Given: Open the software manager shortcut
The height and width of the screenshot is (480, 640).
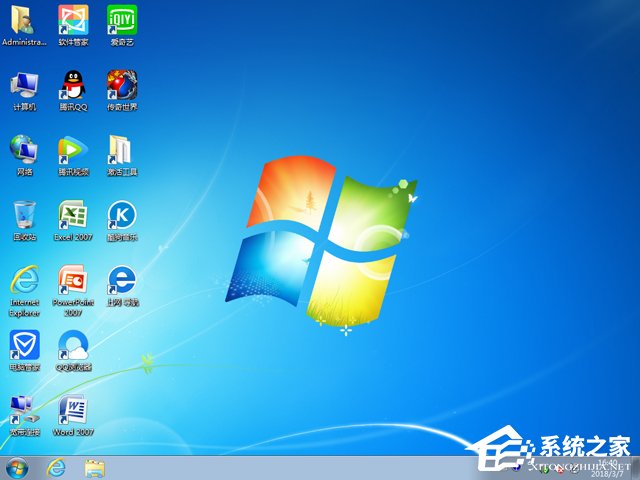Looking at the screenshot, I should (x=72, y=20).
